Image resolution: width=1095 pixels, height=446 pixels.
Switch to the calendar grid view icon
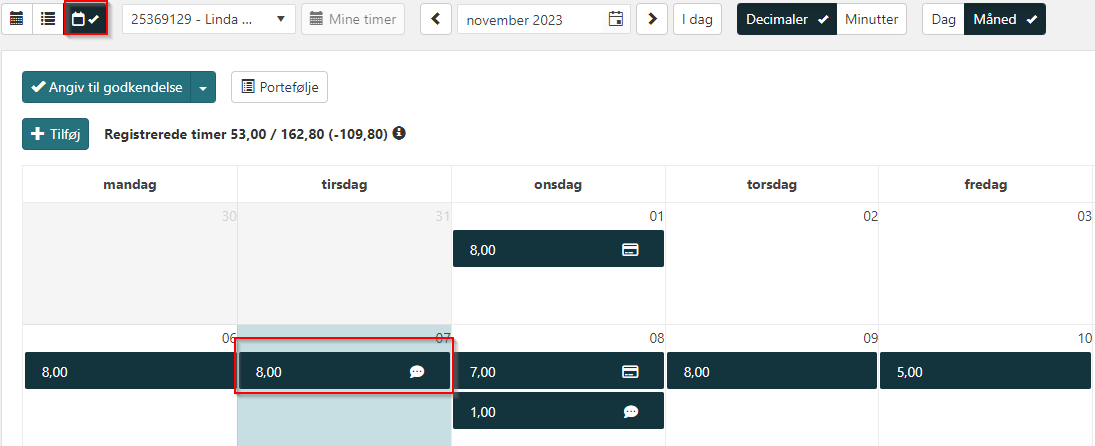click(17, 19)
